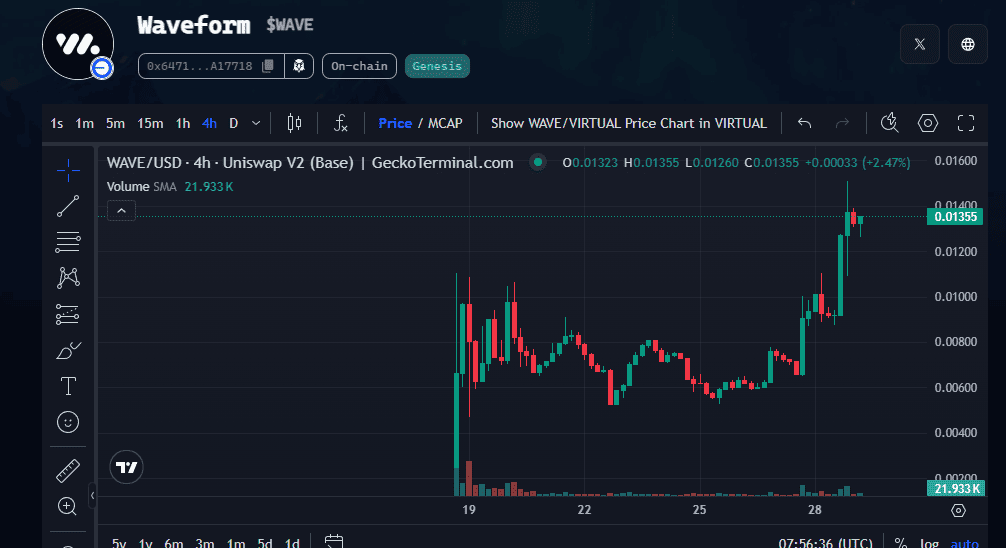
Task: Toggle the log scale
Action: click(929, 543)
